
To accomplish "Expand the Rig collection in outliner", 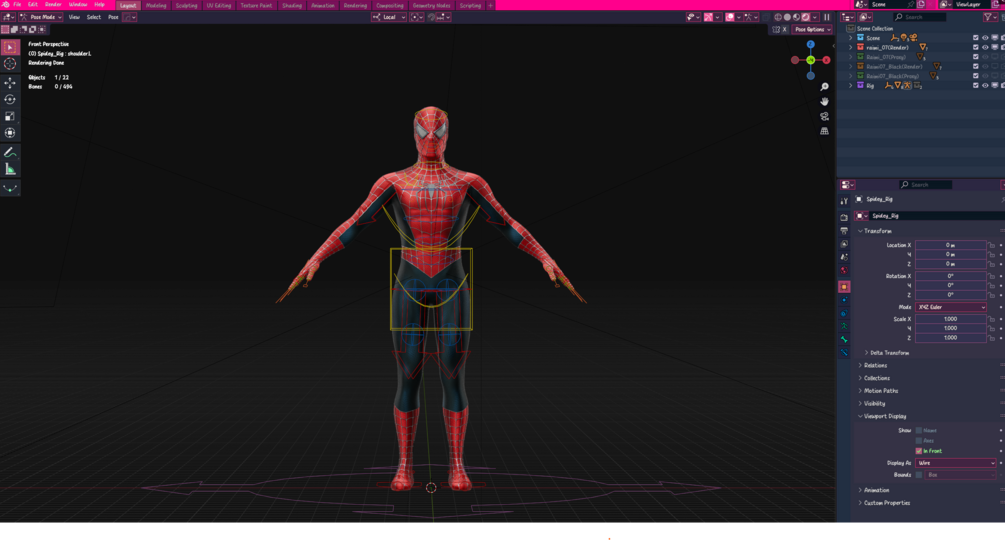I will pos(851,85).
